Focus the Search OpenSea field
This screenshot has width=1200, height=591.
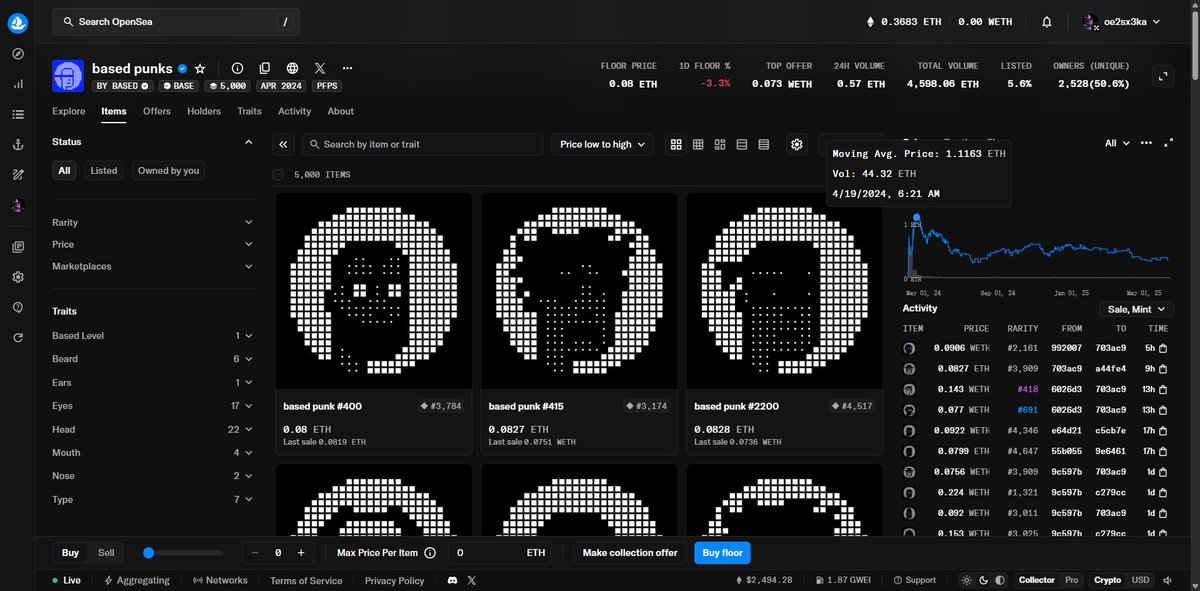point(175,21)
